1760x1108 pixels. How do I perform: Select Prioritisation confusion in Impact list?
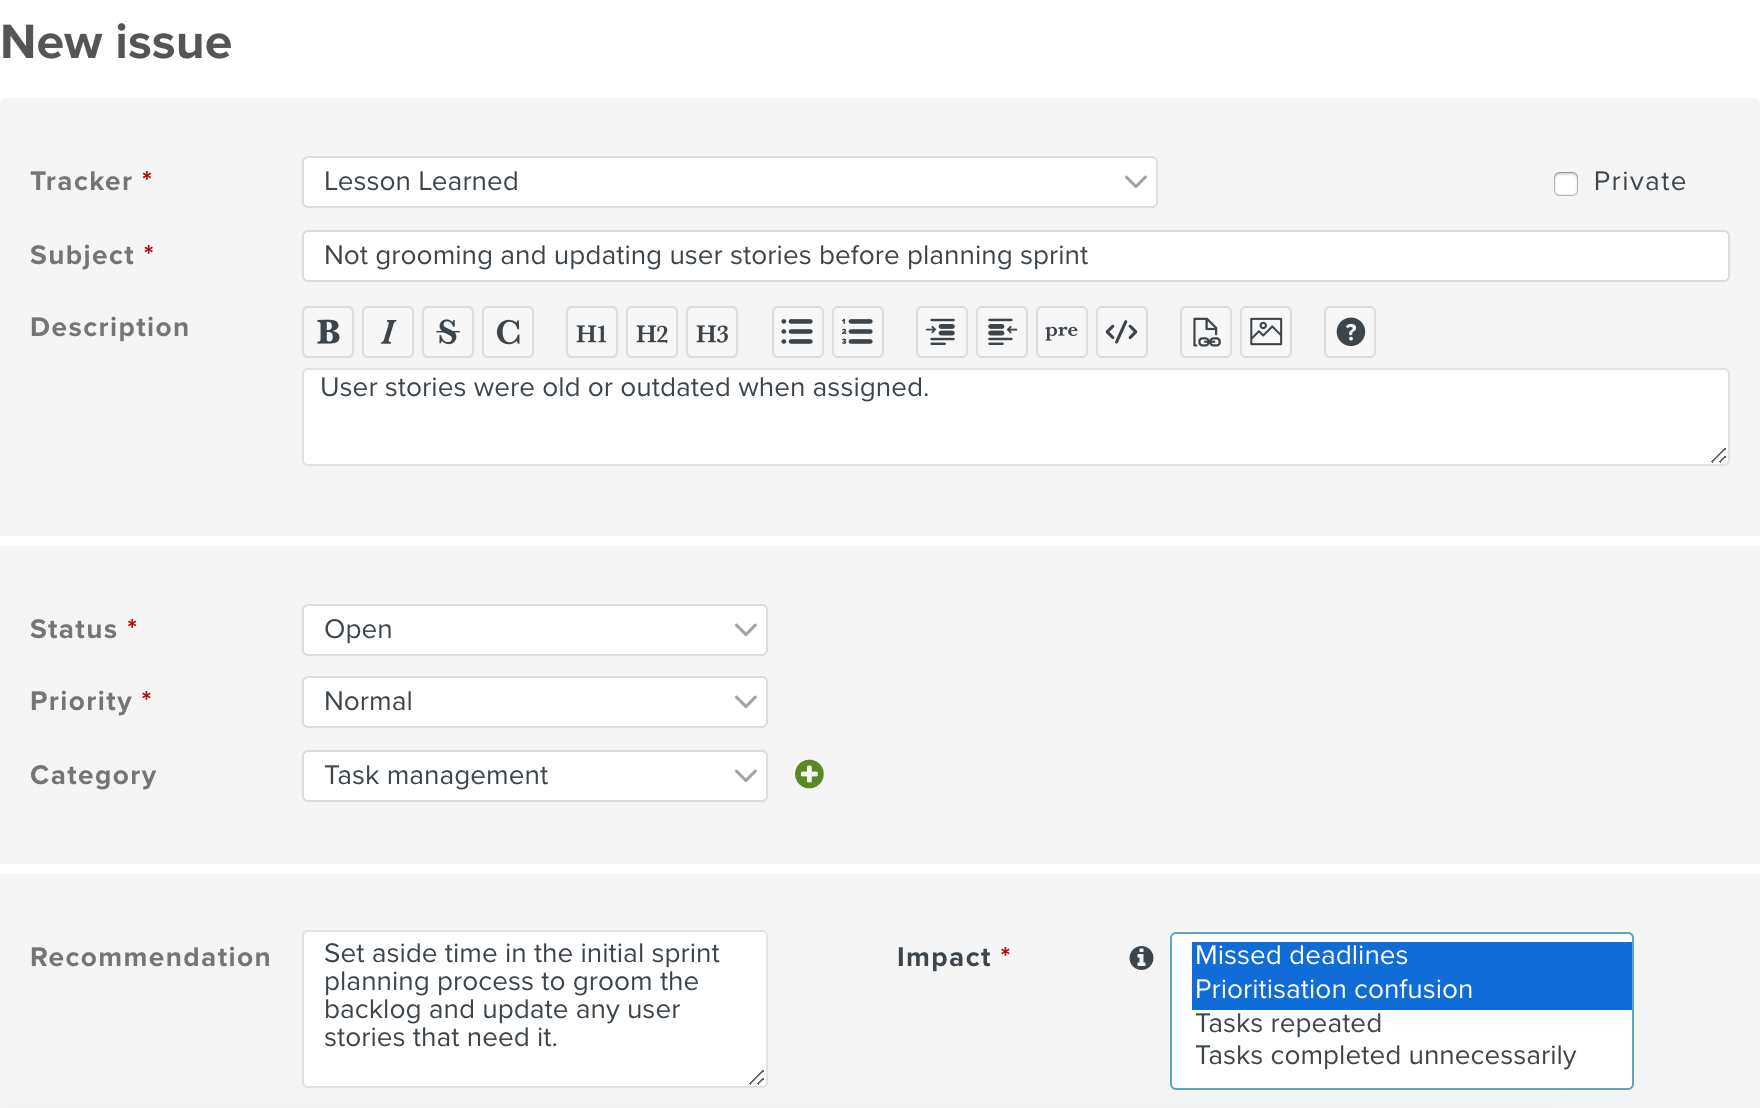coord(1412,990)
